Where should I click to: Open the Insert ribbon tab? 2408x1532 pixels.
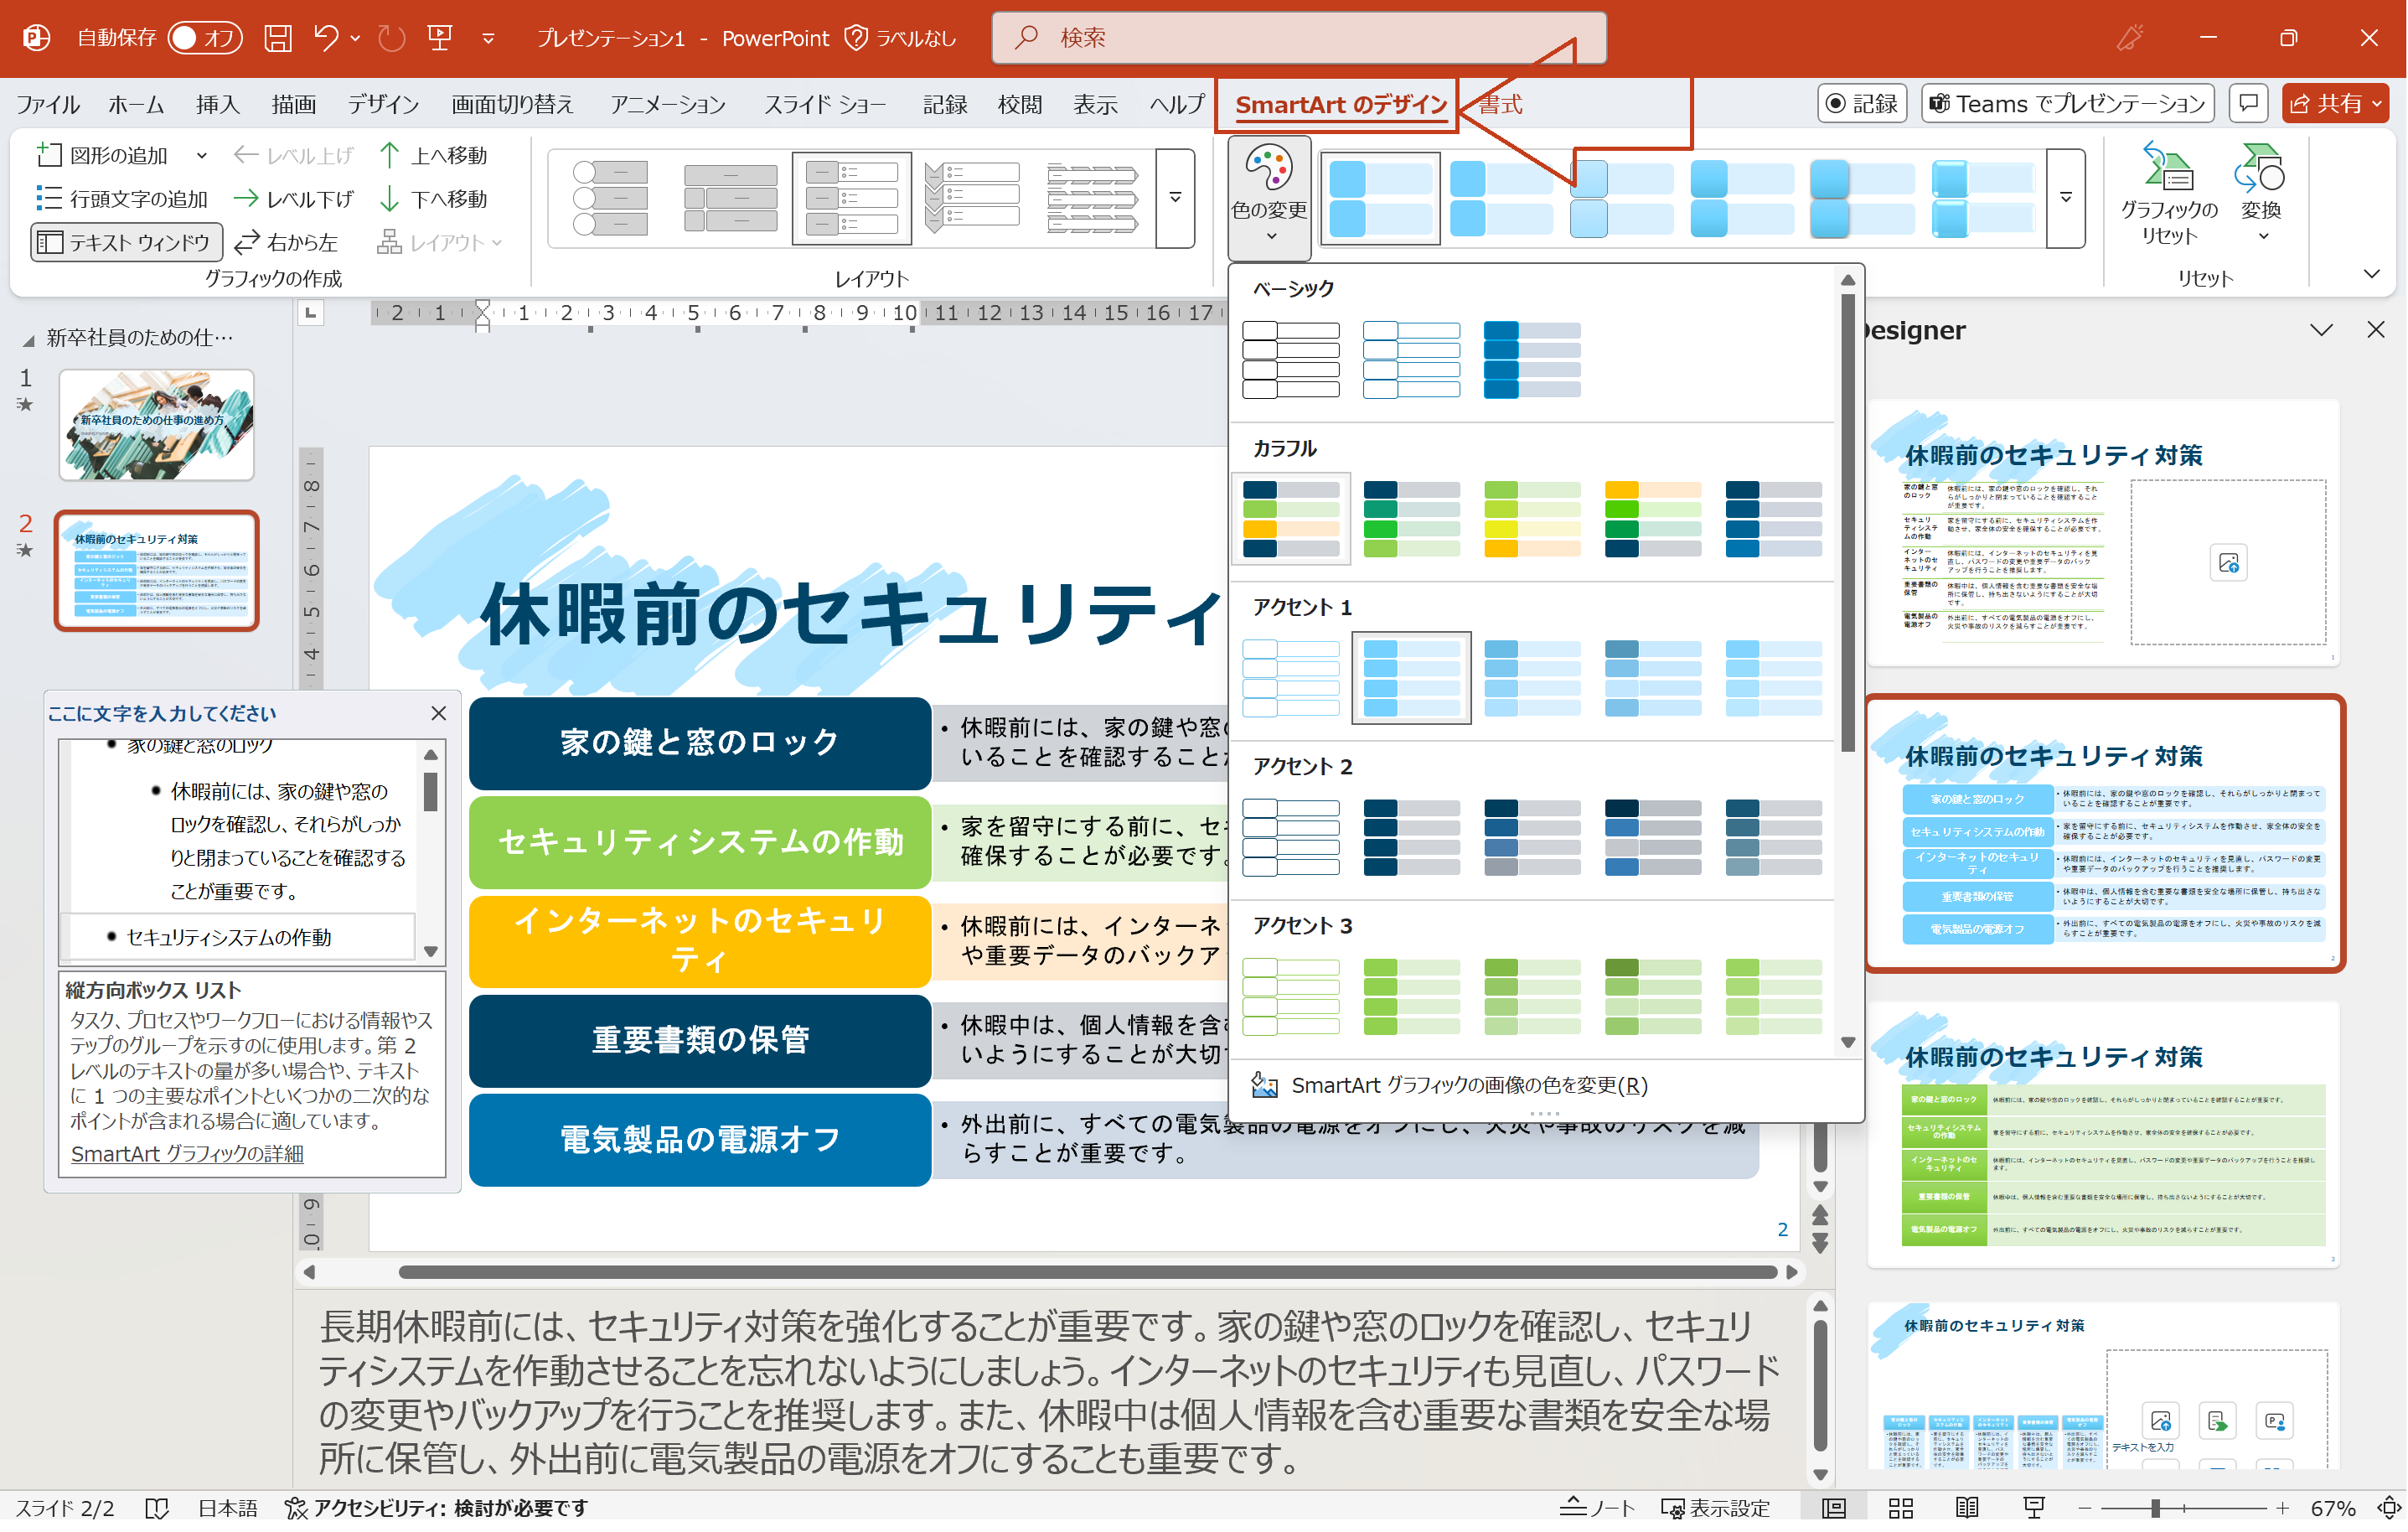point(217,104)
